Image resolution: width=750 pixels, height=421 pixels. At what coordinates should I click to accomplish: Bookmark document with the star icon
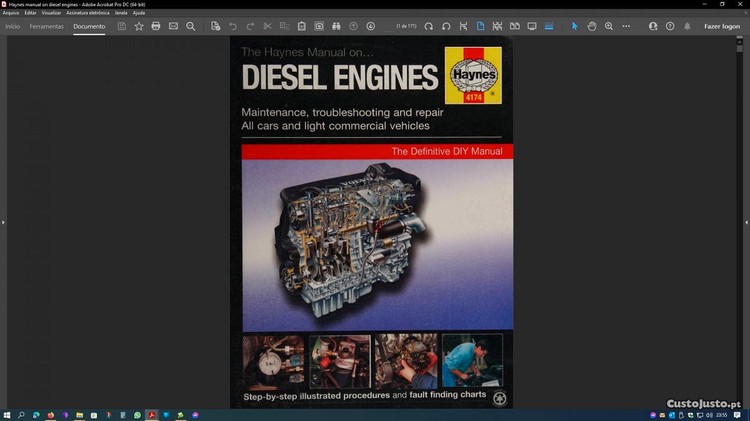point(139,26)
